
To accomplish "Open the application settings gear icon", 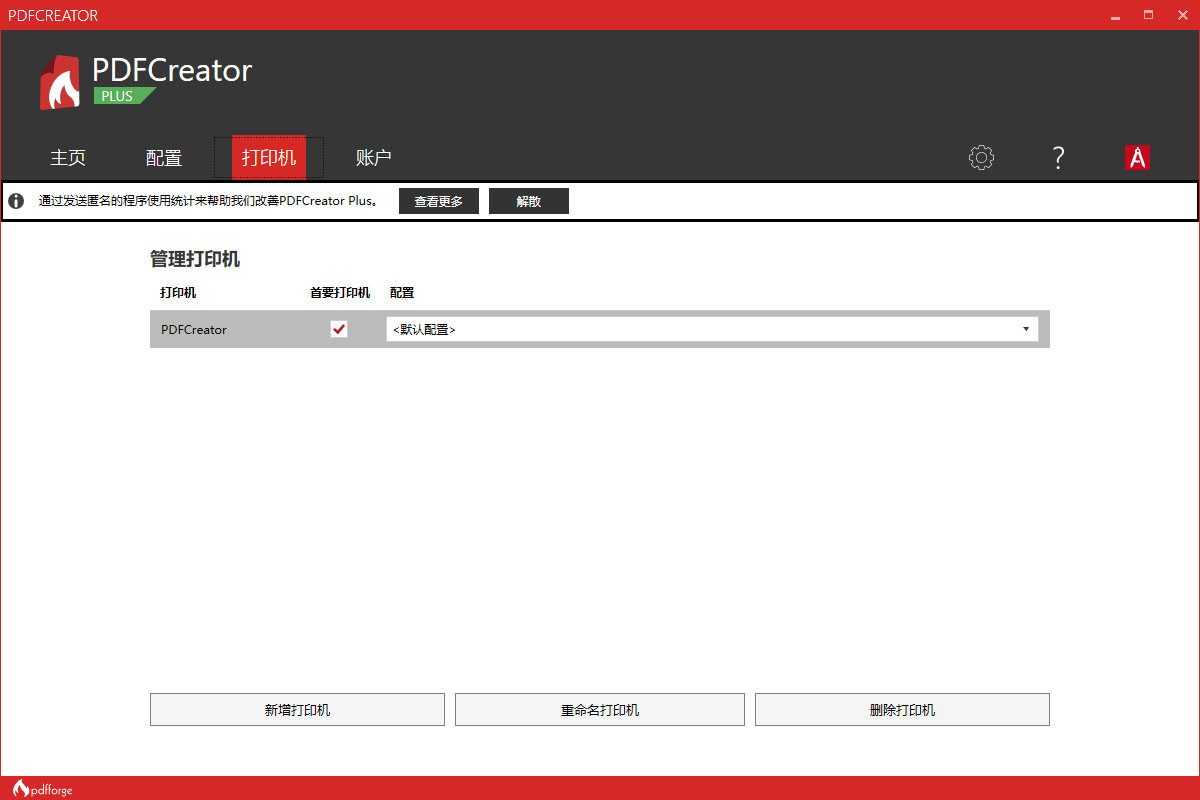I will [x=982, y=158].
